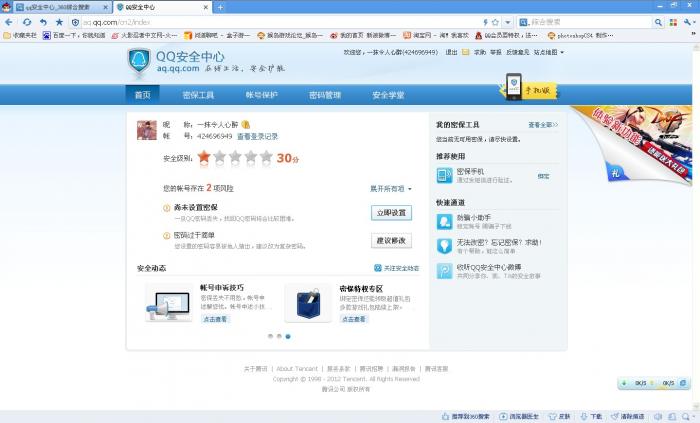Click 退出 to log out

[451, 52]
